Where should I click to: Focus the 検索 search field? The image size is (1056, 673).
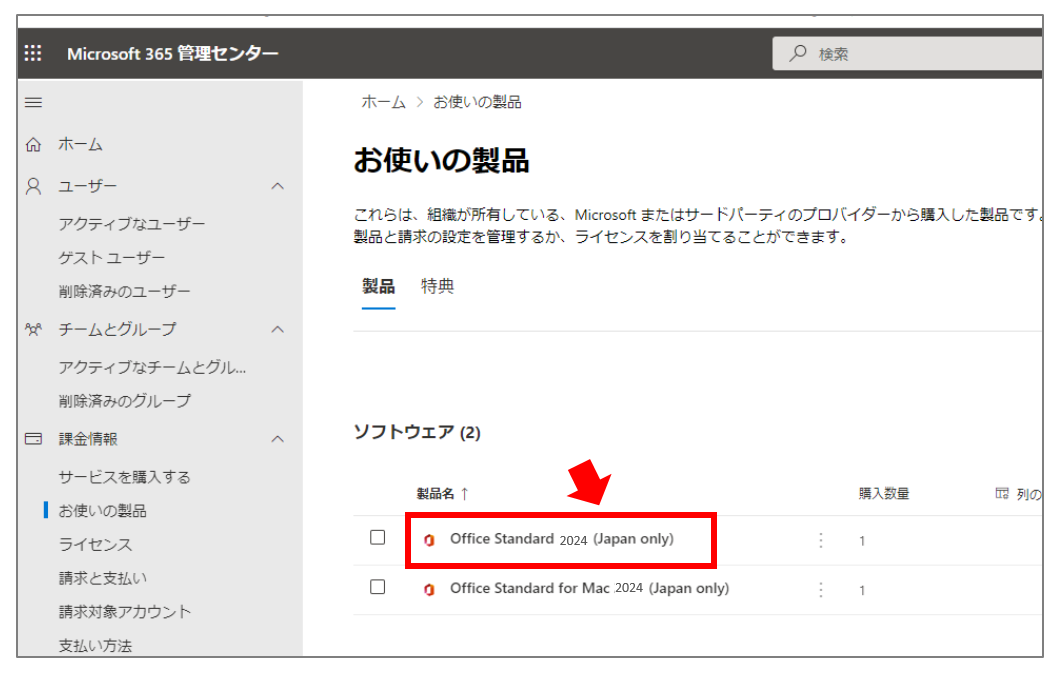pos(907,54)
